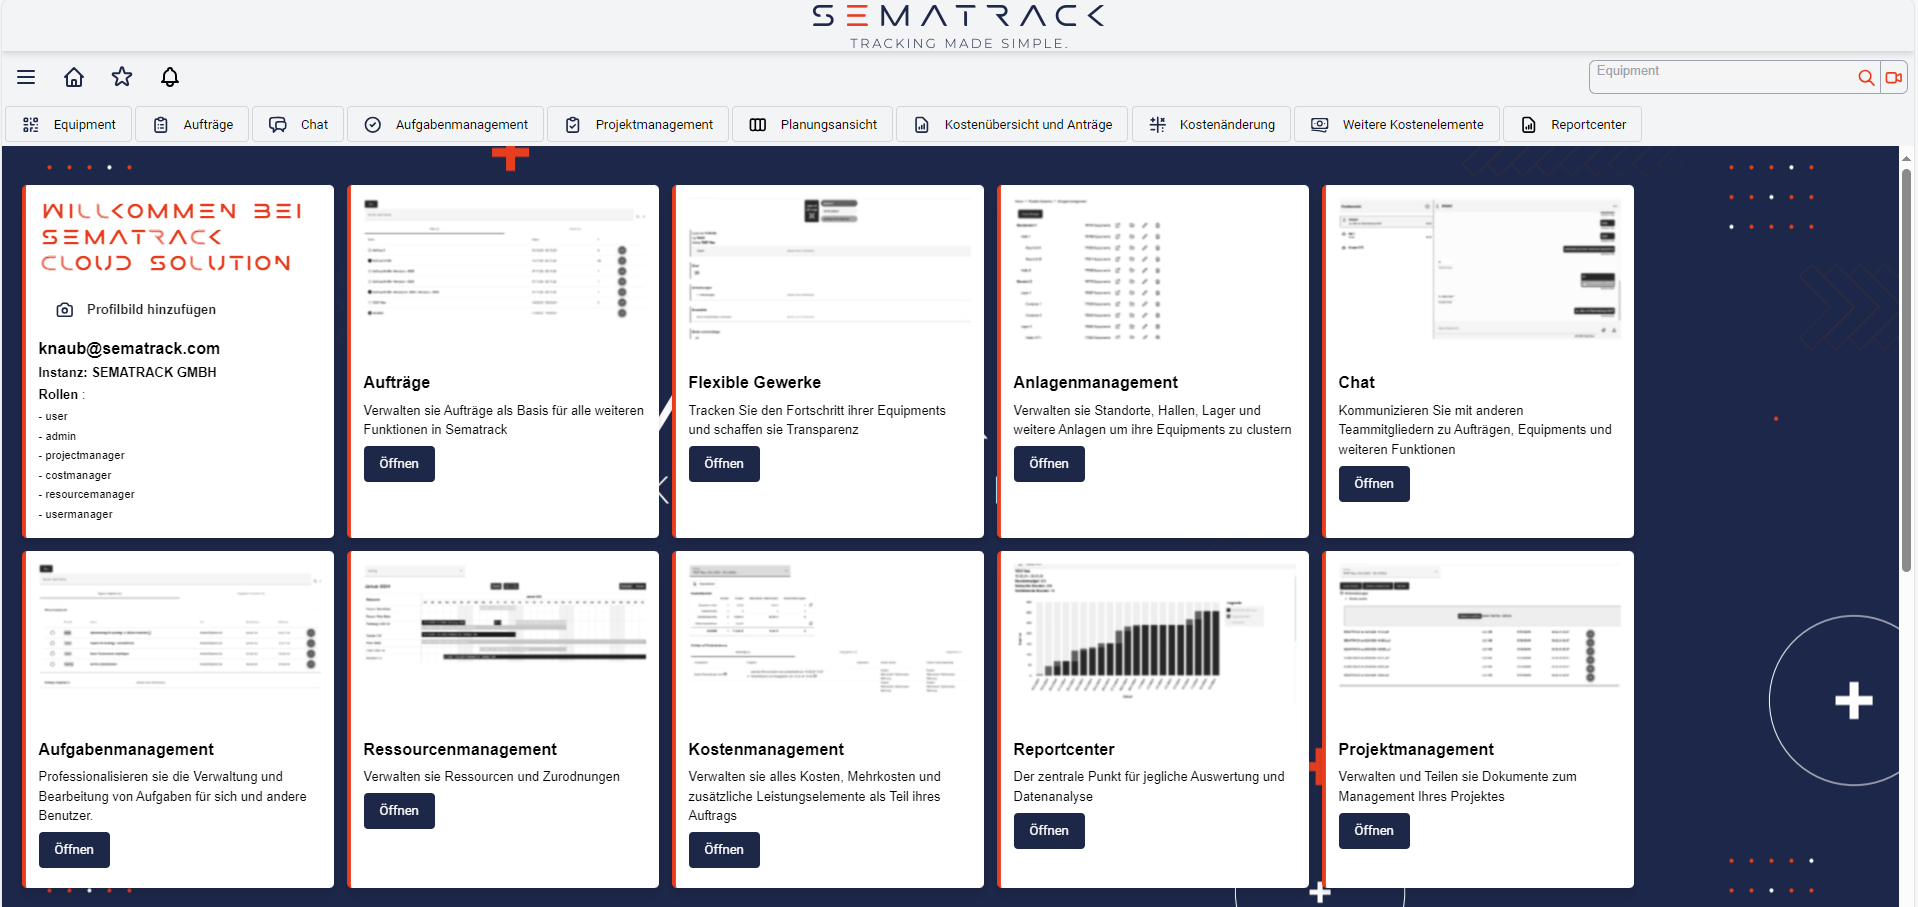Viewport: 1918px width, 907px height.
Task: Click the Ressourcenmanagement card title
Action: [x=461, y=750]
